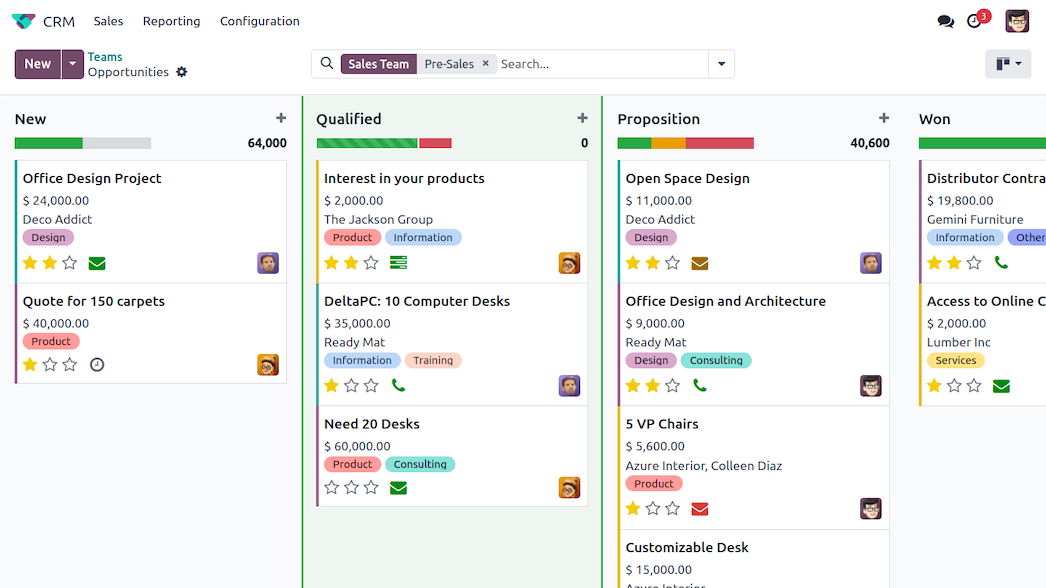Focus the Search input field
Image resolution: width=1046 pixels, height=588 pixels.
tap(600, 64)
